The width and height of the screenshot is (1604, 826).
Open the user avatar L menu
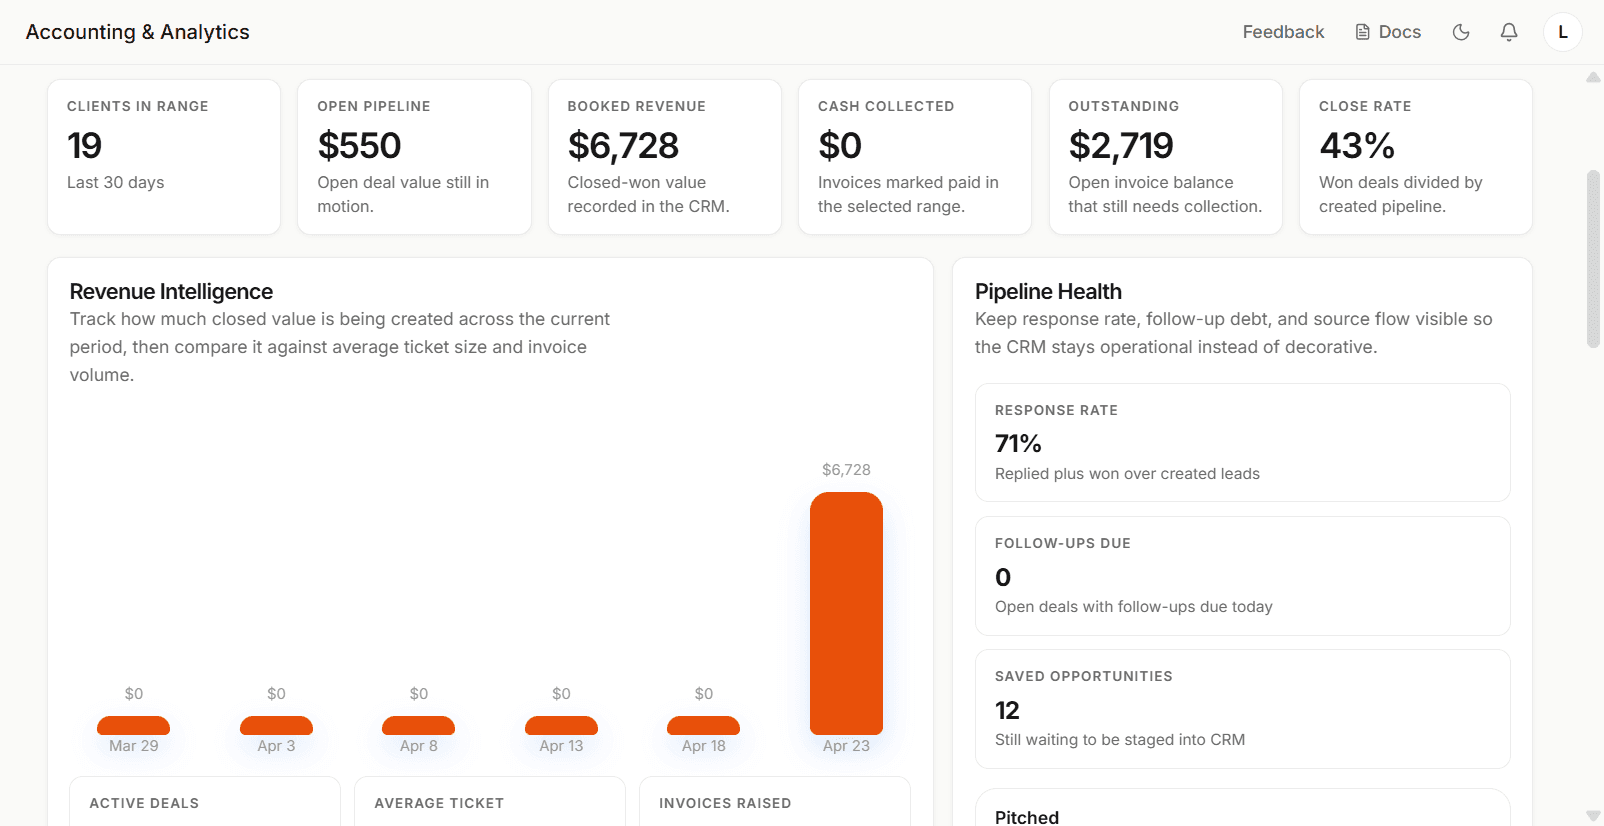[1563, 32]
